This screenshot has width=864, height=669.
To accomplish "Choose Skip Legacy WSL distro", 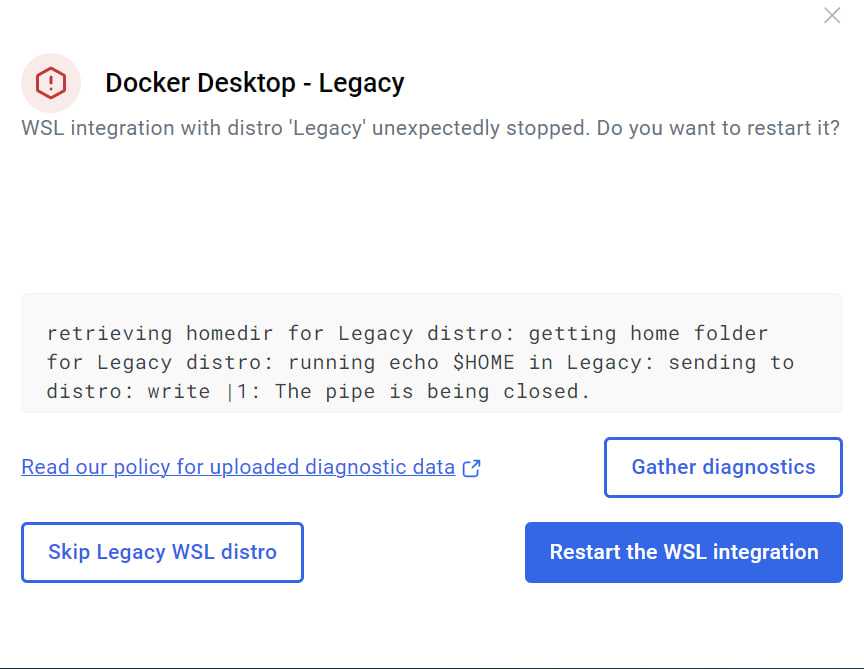I will click(x=162, y=552).
